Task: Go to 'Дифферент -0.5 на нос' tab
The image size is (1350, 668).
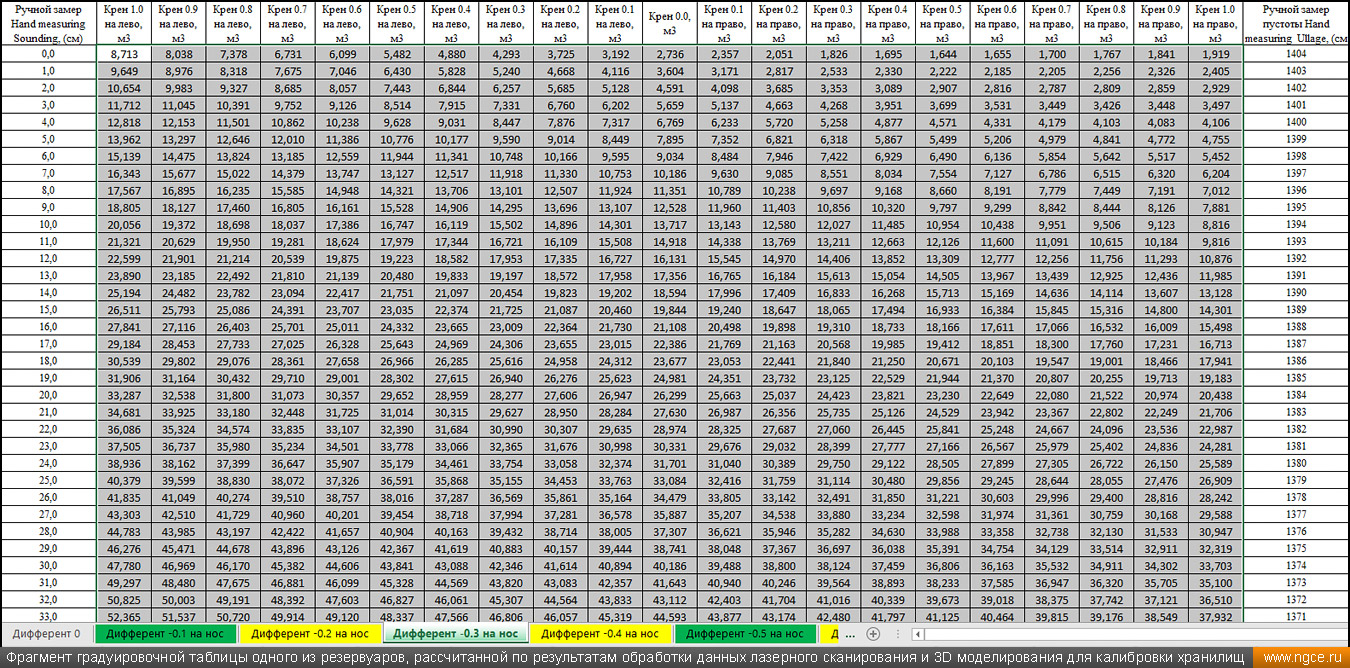Action: click(745, 634)
